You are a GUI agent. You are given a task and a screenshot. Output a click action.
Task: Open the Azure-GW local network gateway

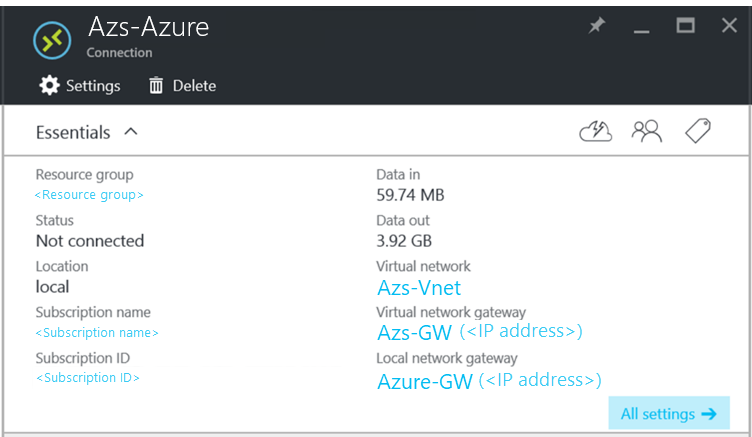(424, 381)
